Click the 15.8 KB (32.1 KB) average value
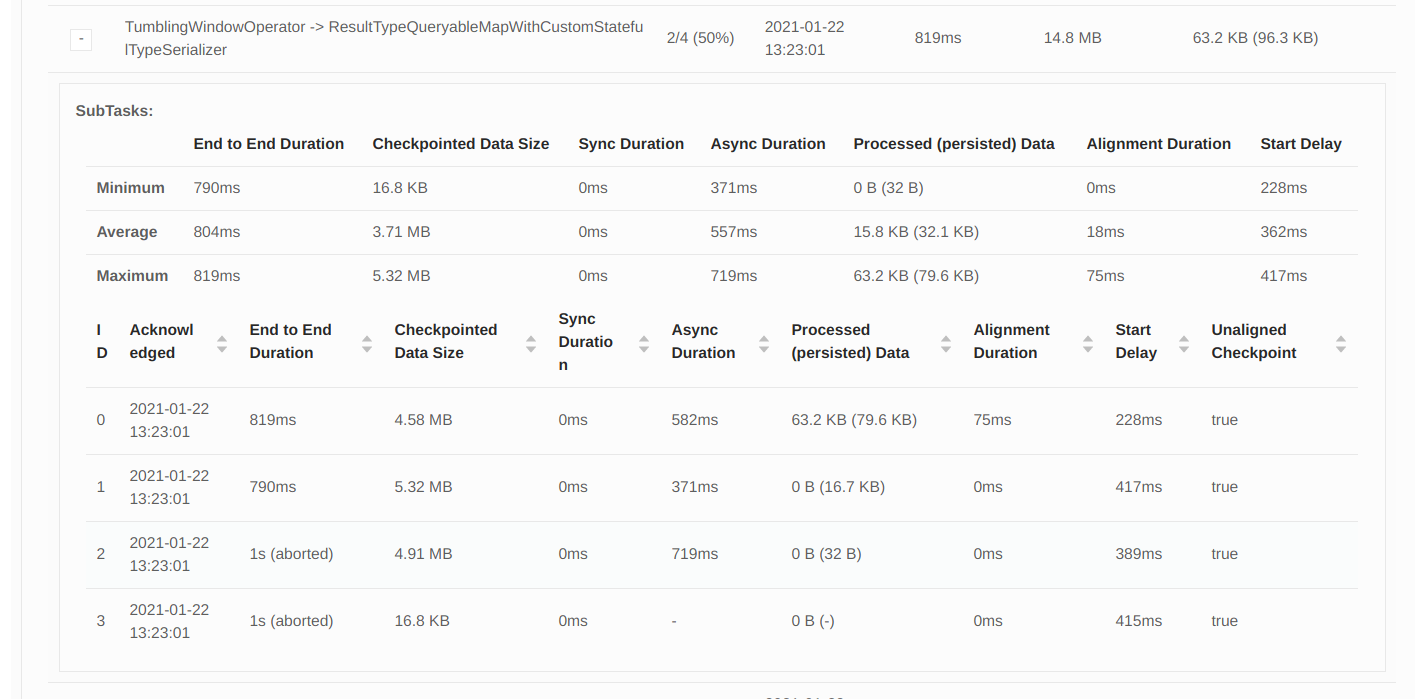Image resolution: width=1415 pixels, height=699 pixels. click(916, 232)
